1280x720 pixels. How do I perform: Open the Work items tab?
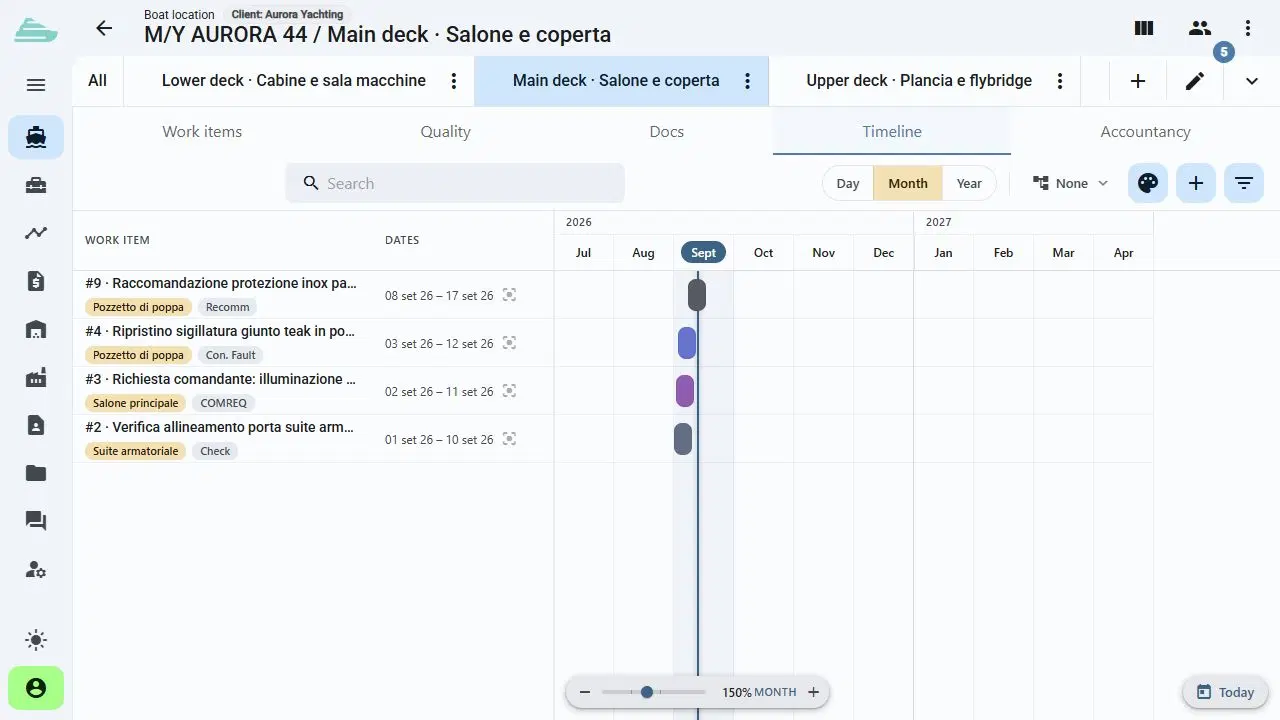coord(202,131)
